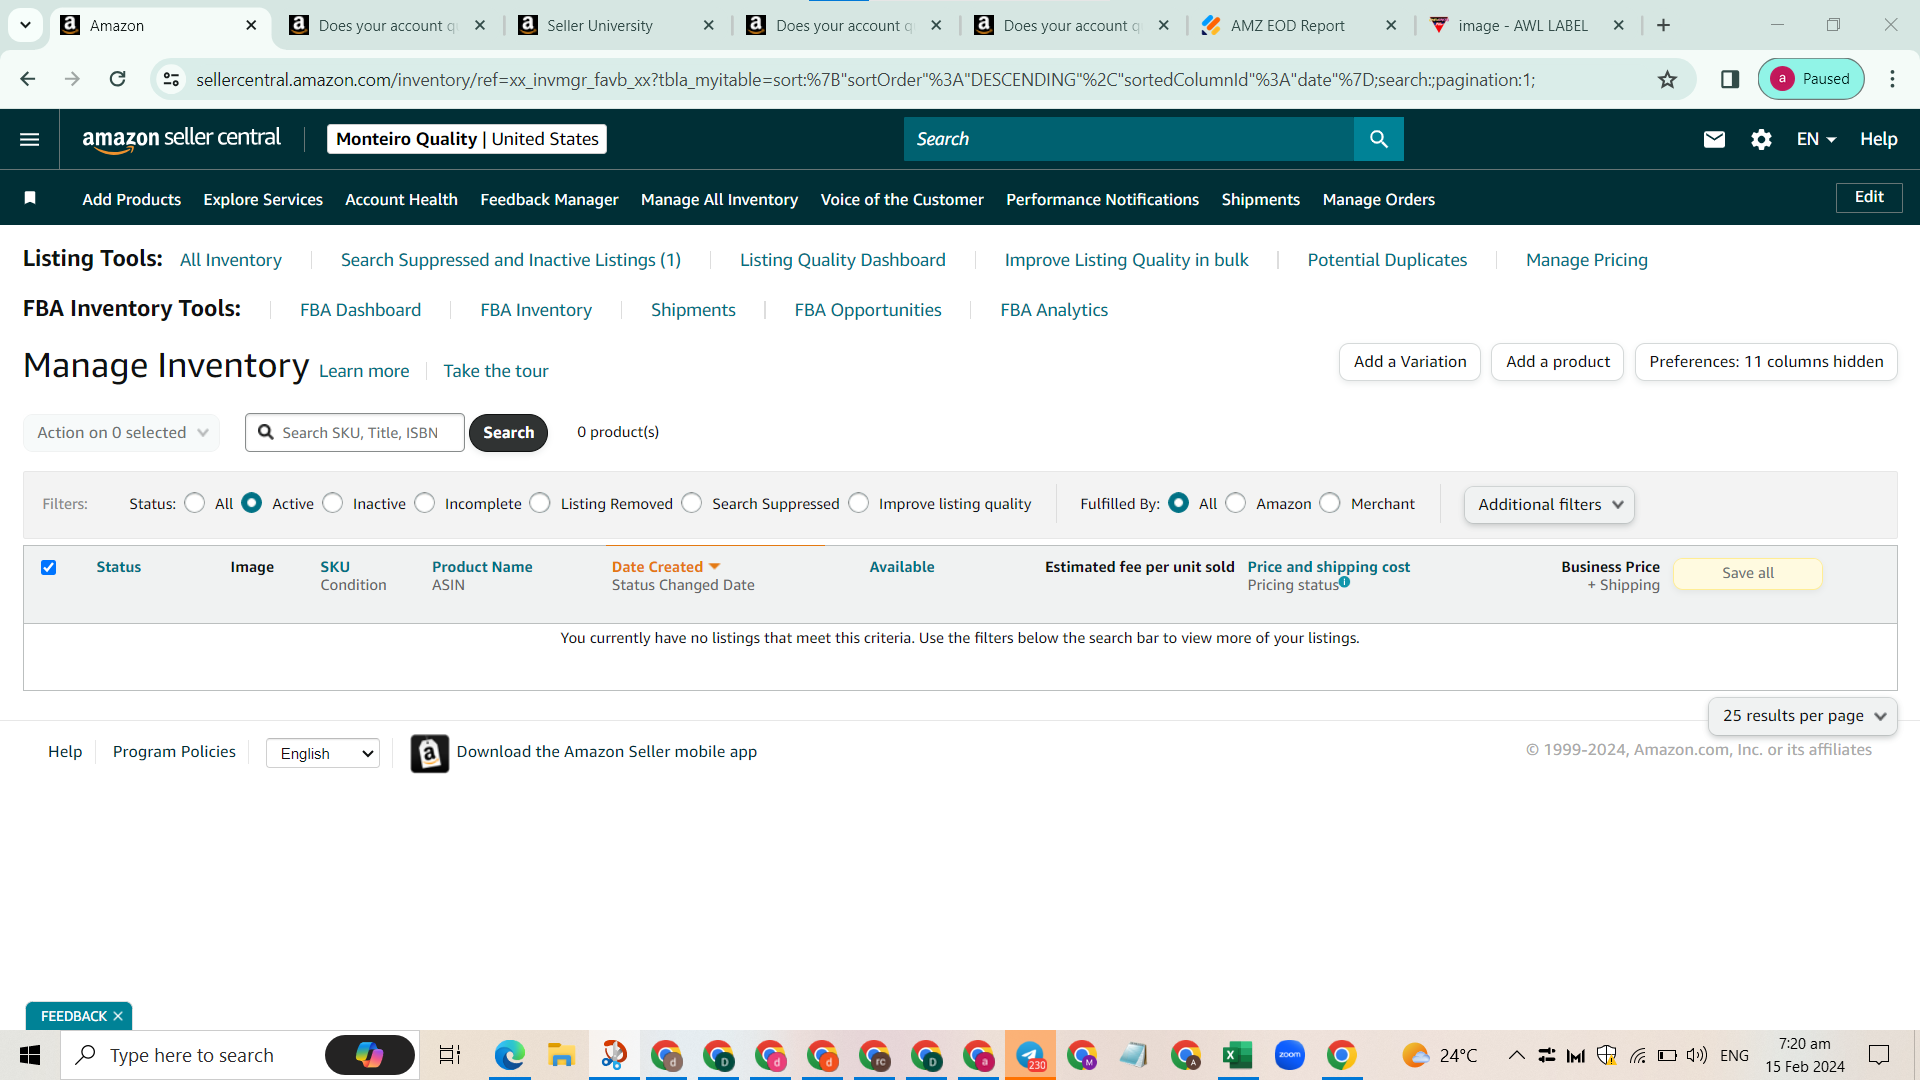Open the 25 results per page dropdown
Image resolution: width=1920 pixels, height=1080 pixels.
1802,716
